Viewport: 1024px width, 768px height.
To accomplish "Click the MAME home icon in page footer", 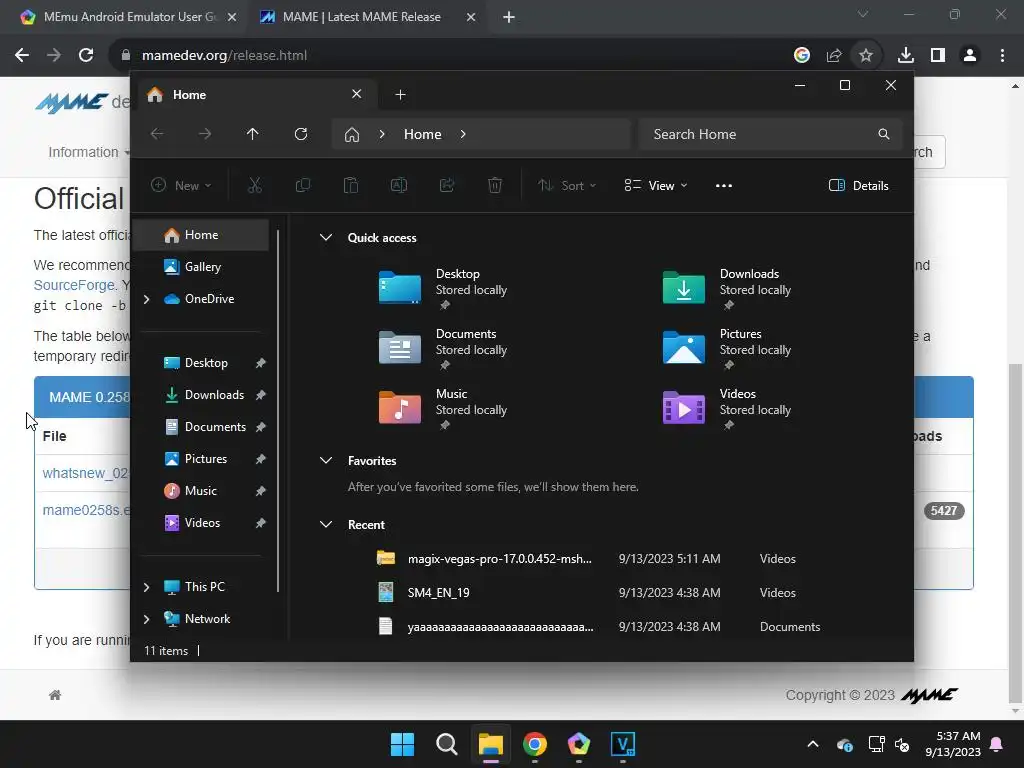I will tap(55, 695).
